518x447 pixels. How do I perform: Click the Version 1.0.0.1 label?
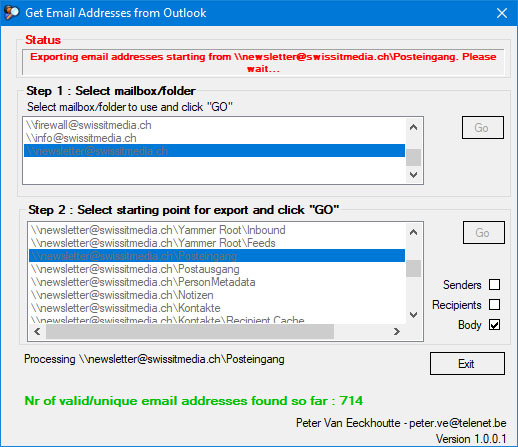pos(471,439)
